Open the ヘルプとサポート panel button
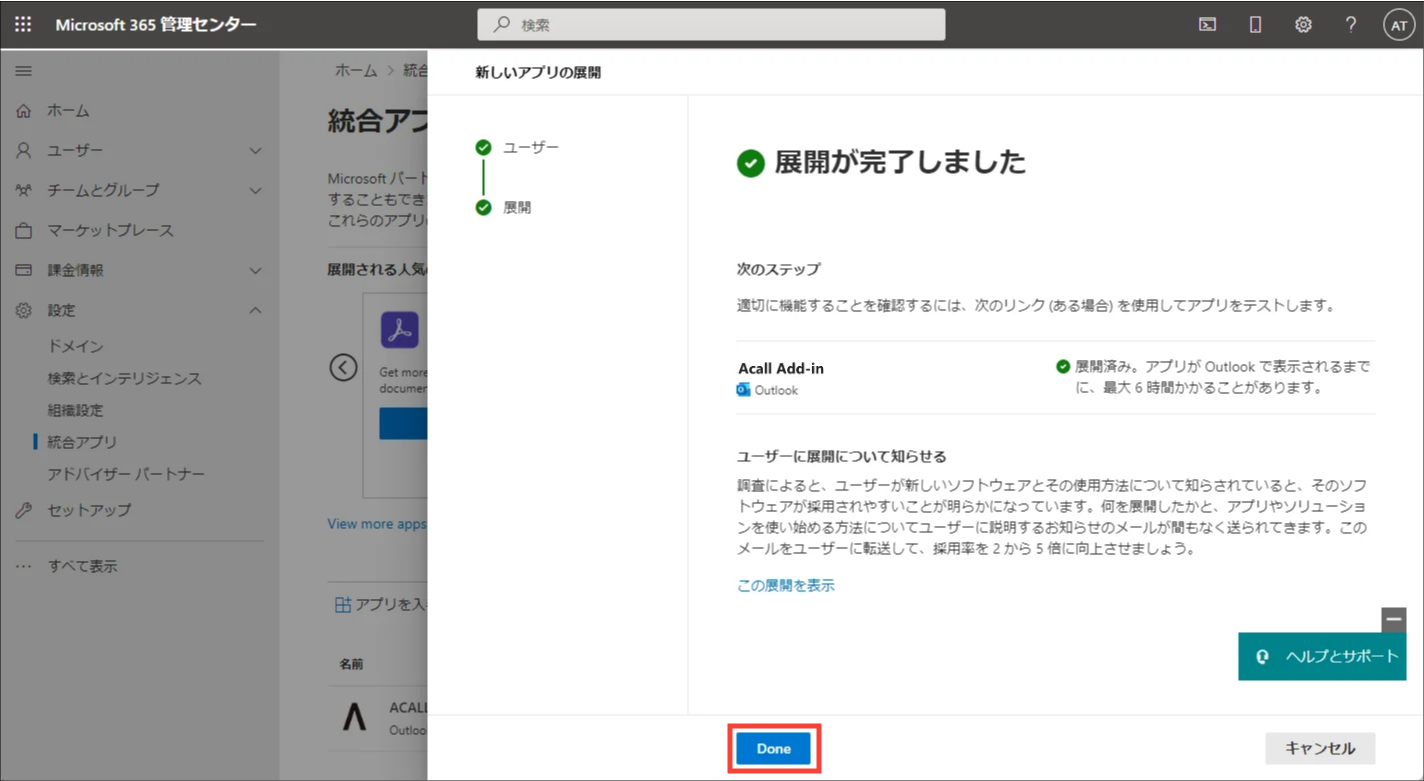The height and width of the screenshot is (781, 1424). point(1322,656)
